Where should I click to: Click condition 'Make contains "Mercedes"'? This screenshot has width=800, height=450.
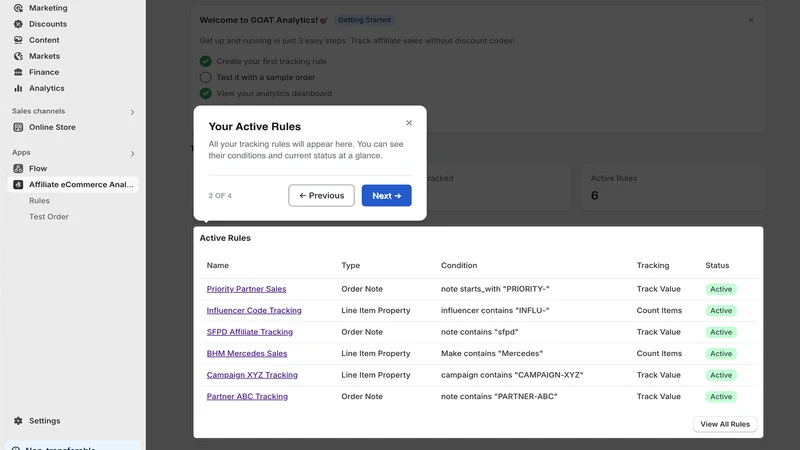tap(492, 353)
